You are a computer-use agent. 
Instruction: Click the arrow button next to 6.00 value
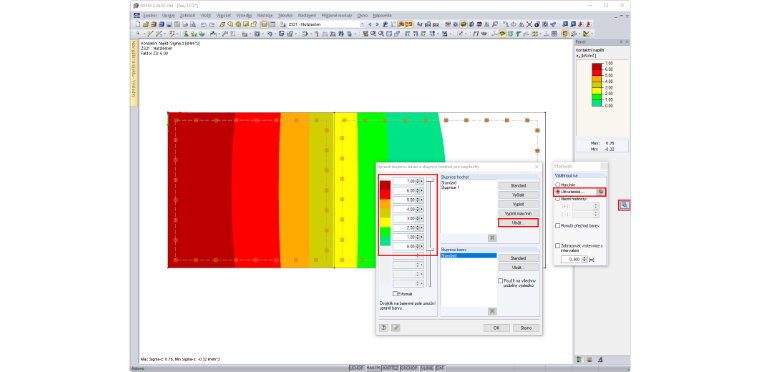422,191
